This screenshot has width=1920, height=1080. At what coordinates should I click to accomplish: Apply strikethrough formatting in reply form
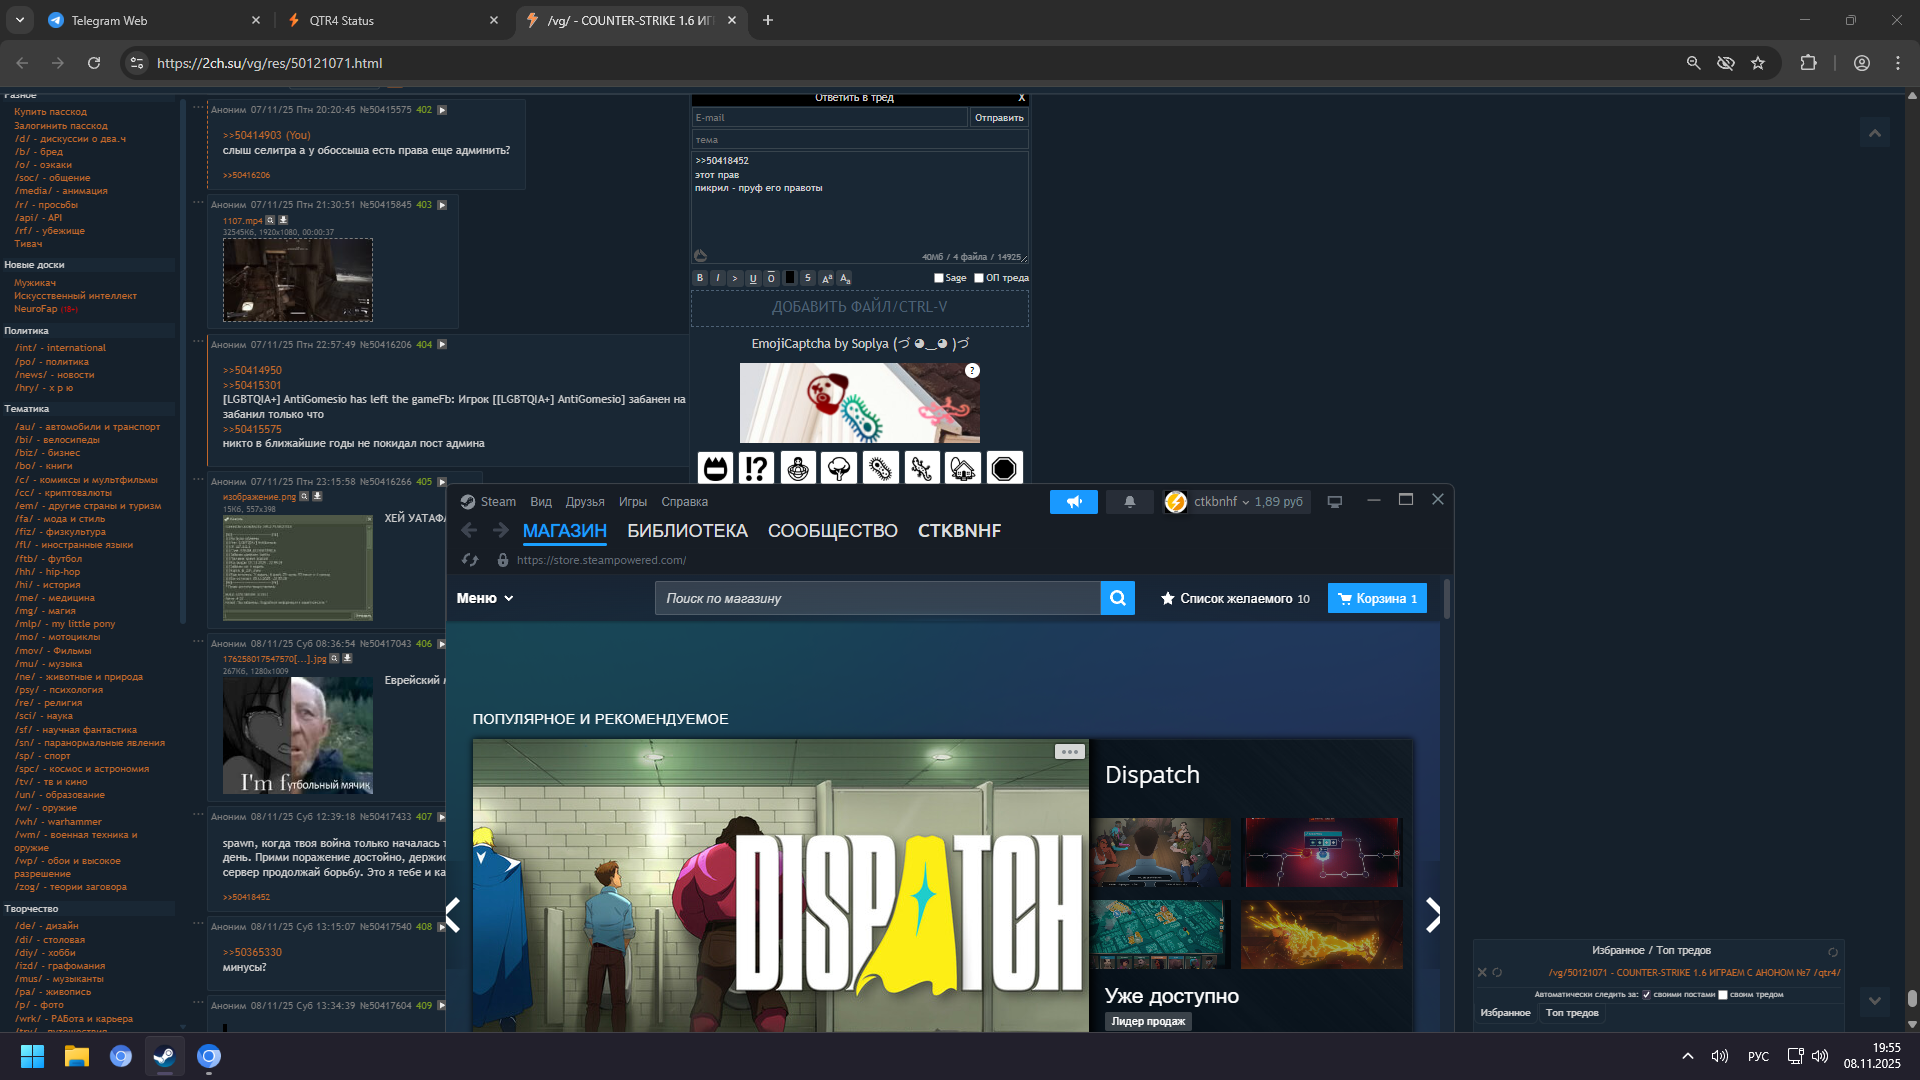(807, 278)
